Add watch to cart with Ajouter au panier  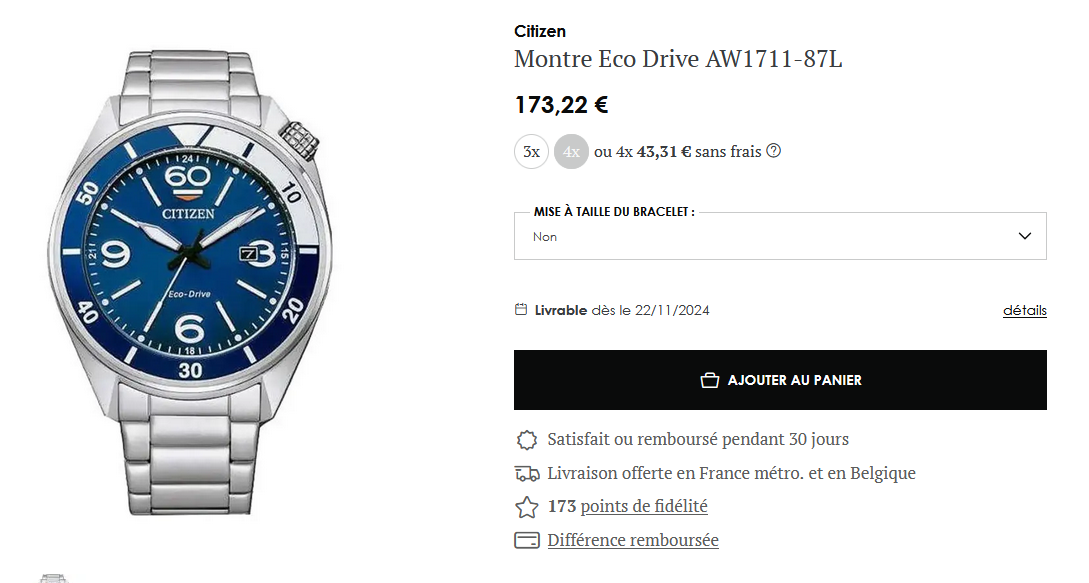point(780,380)
